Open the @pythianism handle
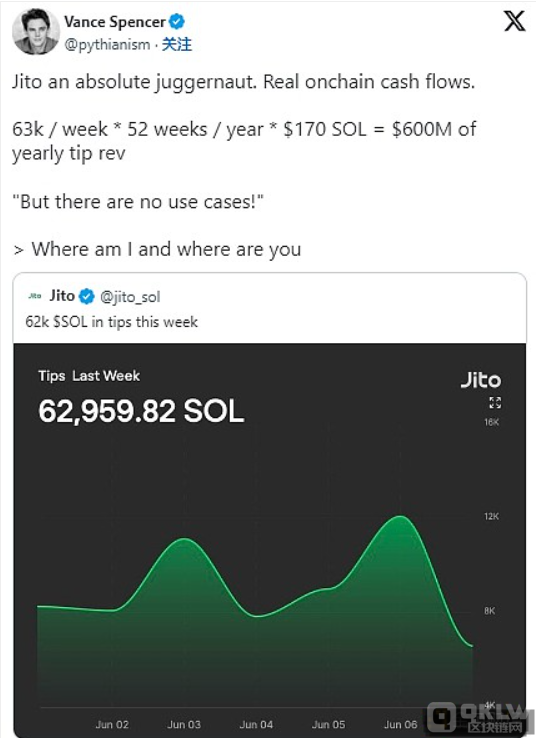536x738 pixels. pos(107,45)
